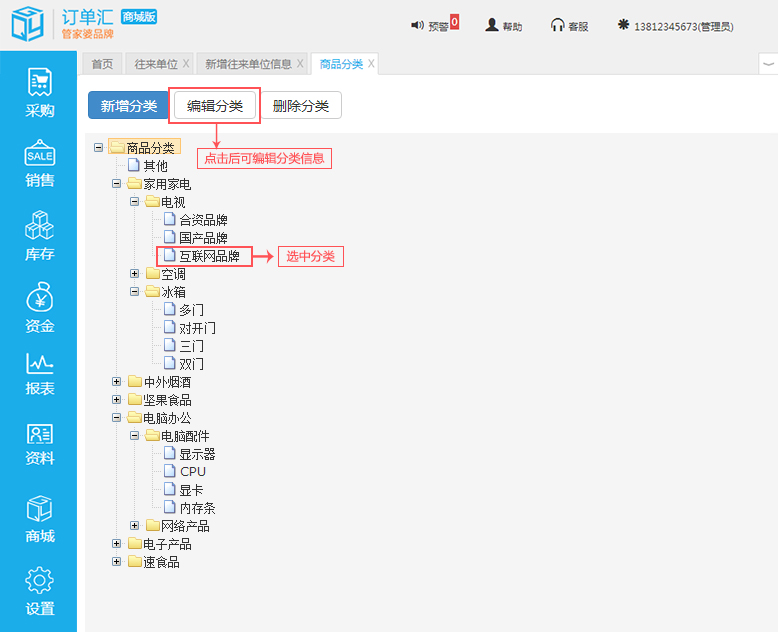
Task: Click the red 预警 count badge
Action: pos(454,22)
